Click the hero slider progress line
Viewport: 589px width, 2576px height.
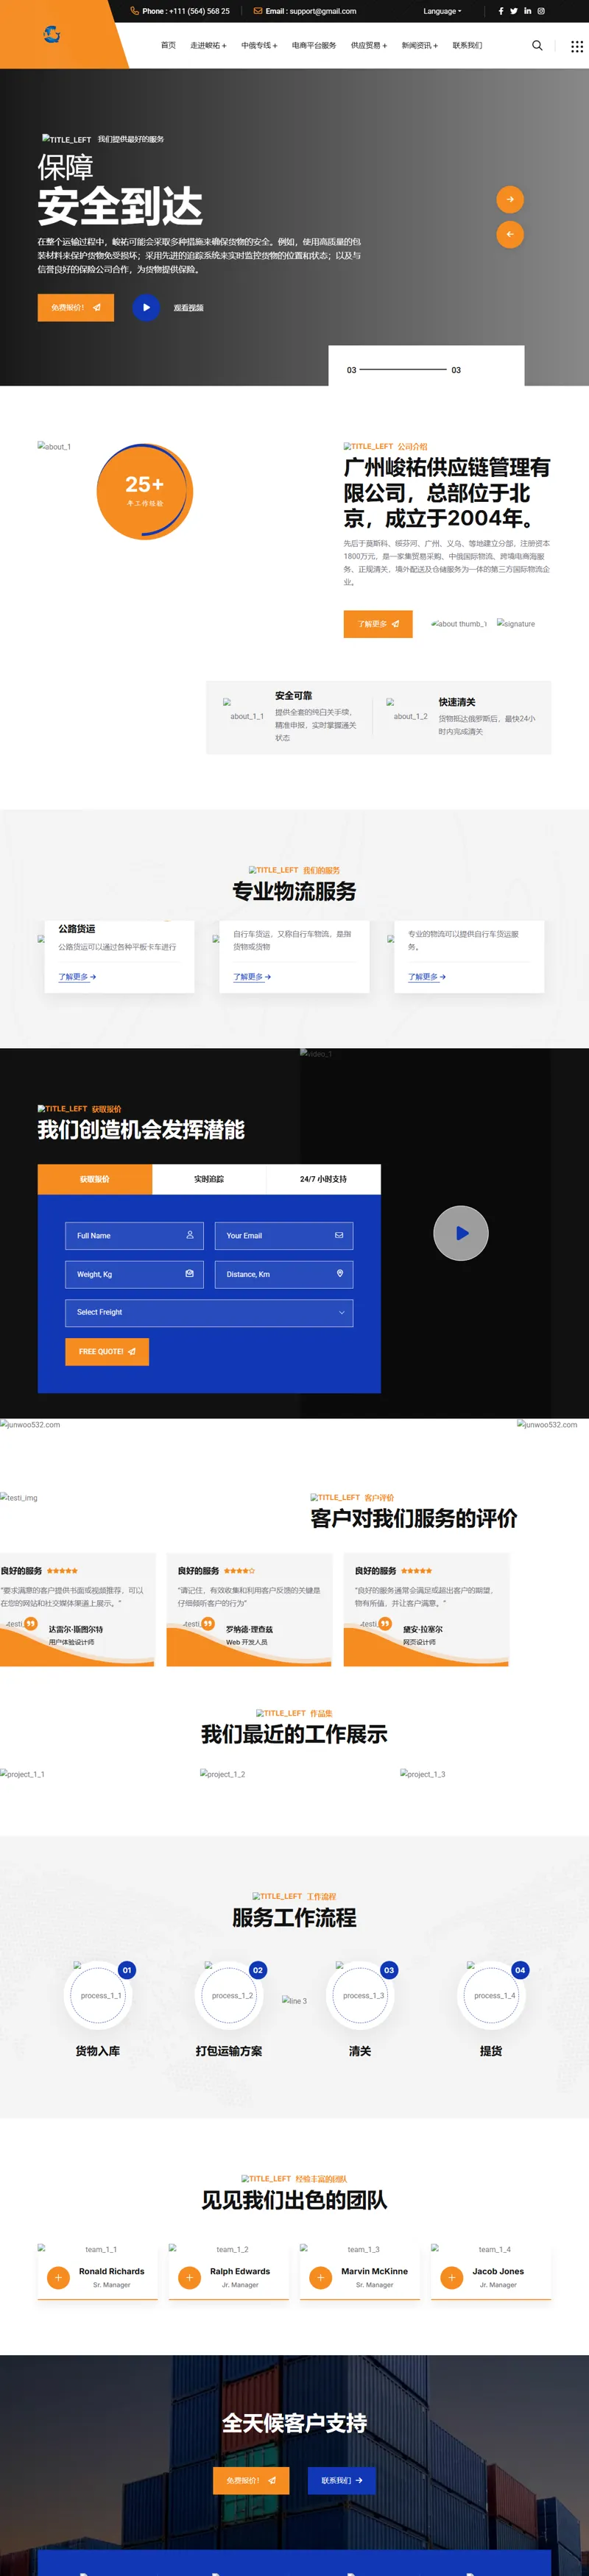[403, 369]
